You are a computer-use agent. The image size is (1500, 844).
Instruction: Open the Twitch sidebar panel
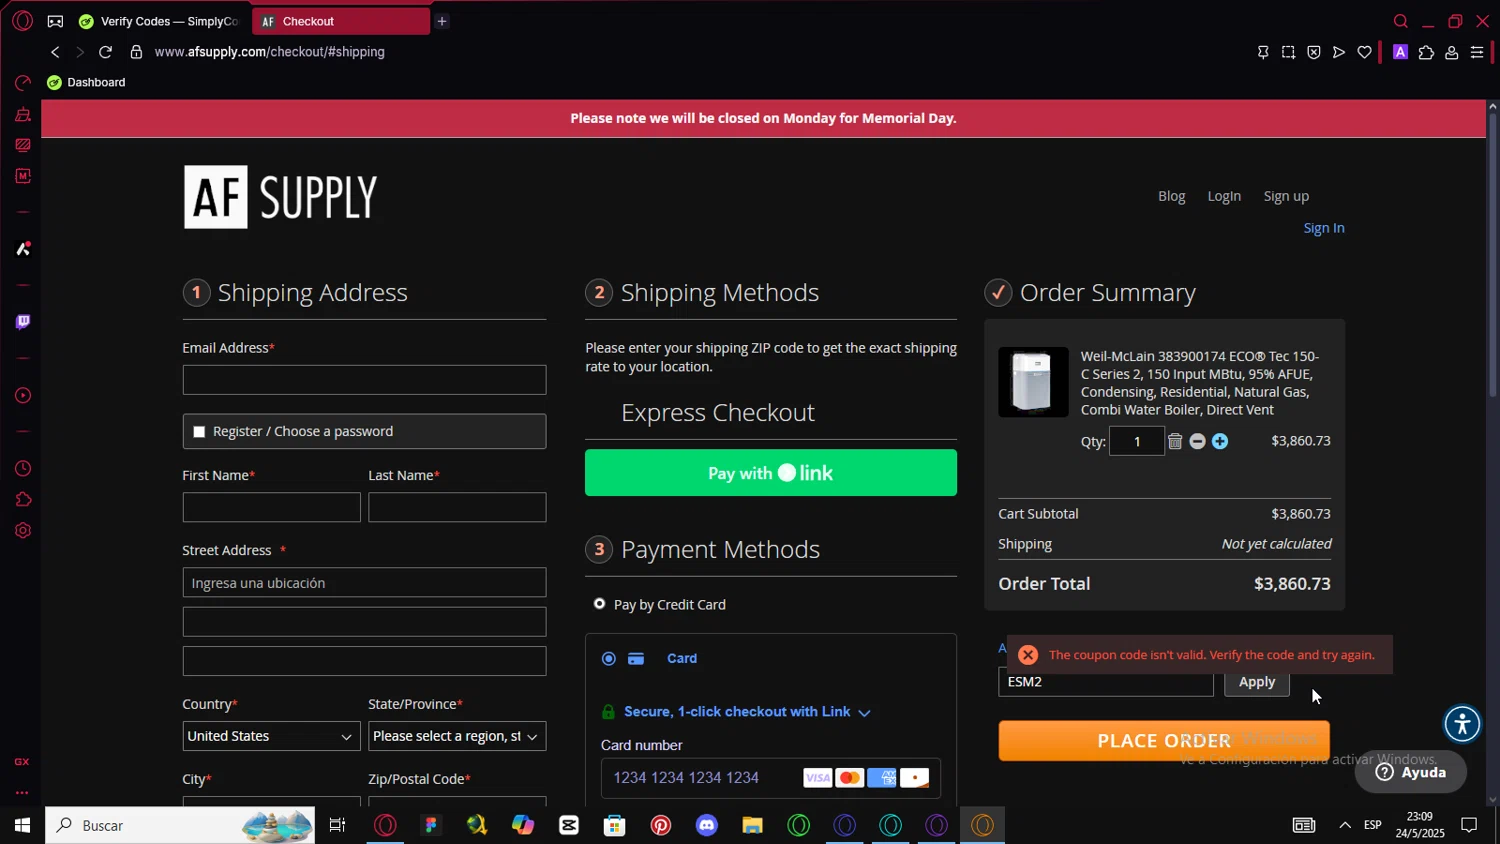coord(22,322)
